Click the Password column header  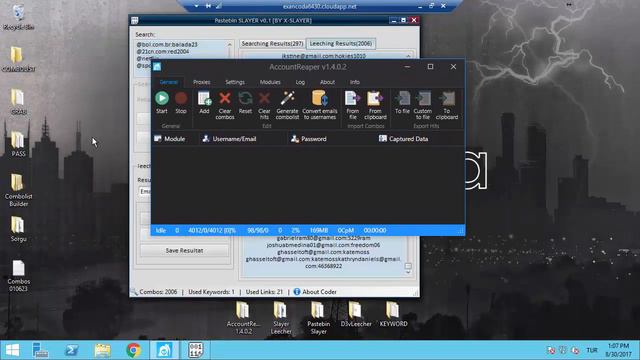tap(332, 139)
